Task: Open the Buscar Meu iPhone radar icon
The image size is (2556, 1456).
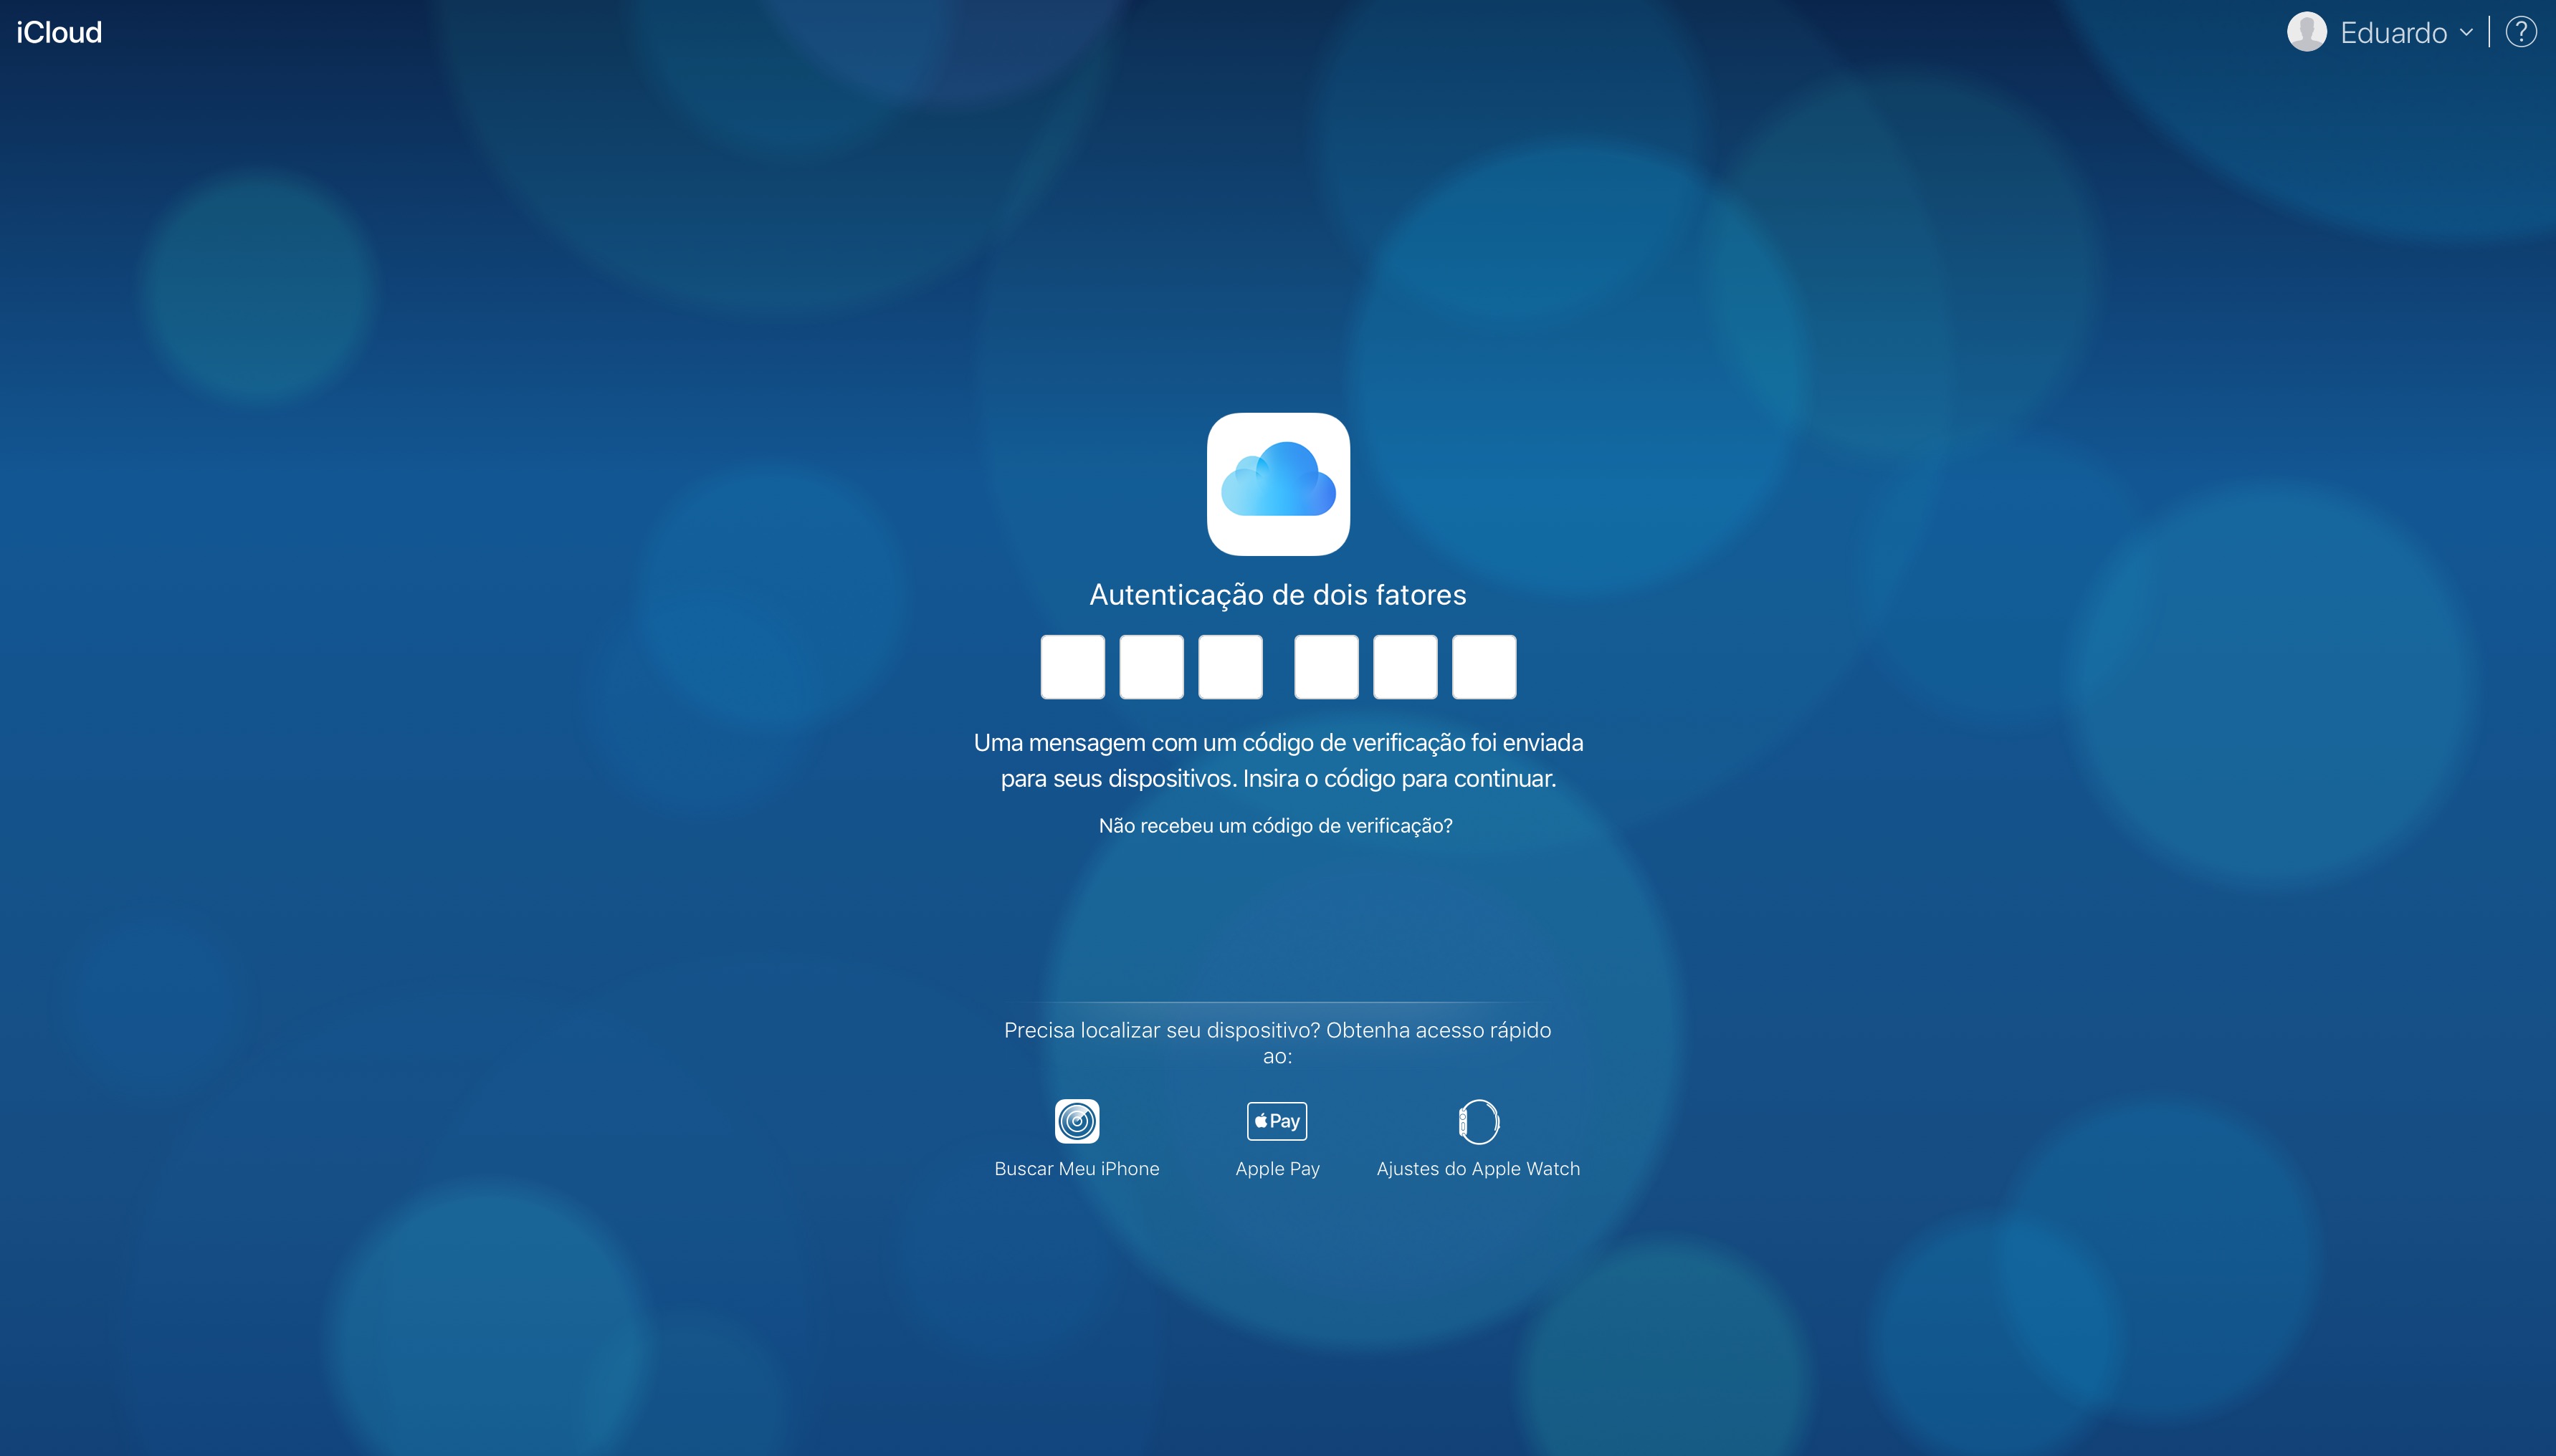Action: (1077, 1121)
